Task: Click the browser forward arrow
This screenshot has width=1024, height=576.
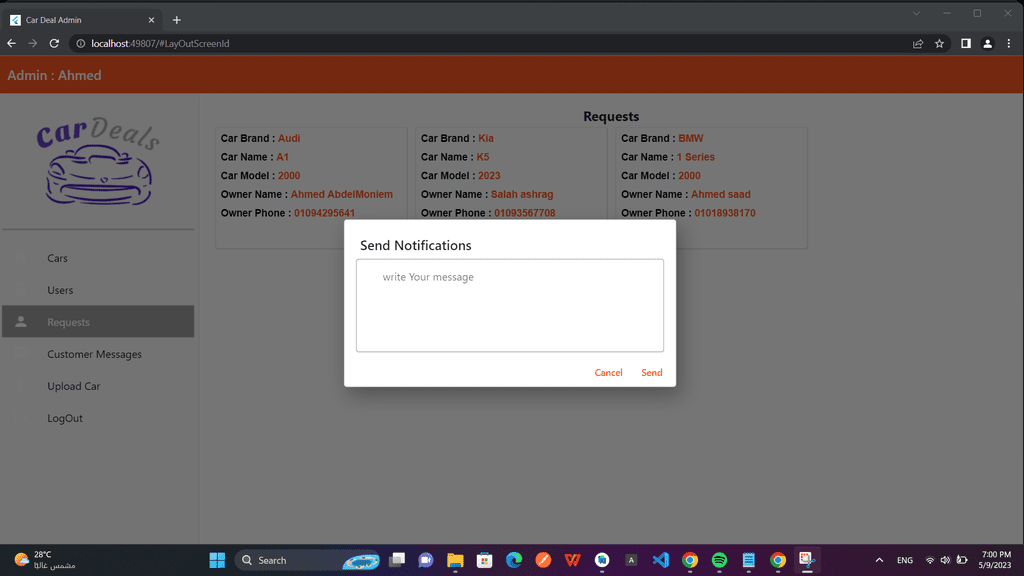Action: [33, 44]
